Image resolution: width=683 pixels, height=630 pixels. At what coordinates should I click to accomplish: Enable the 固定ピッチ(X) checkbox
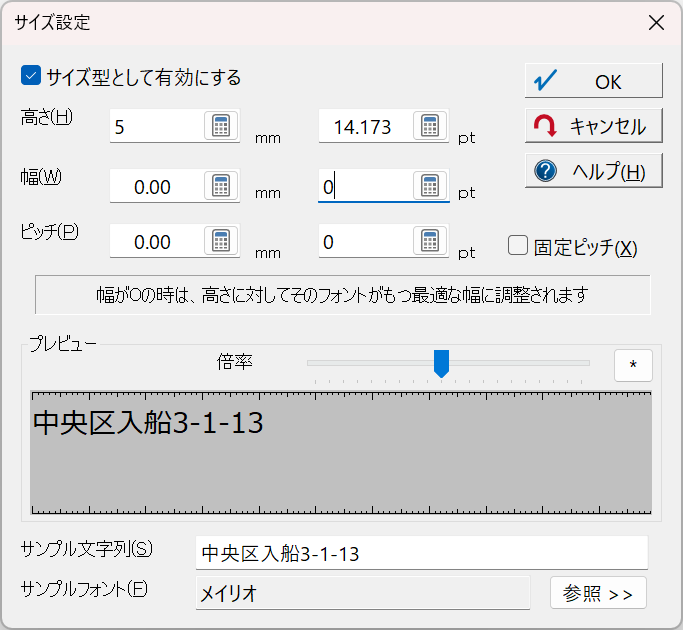point(518,245)
